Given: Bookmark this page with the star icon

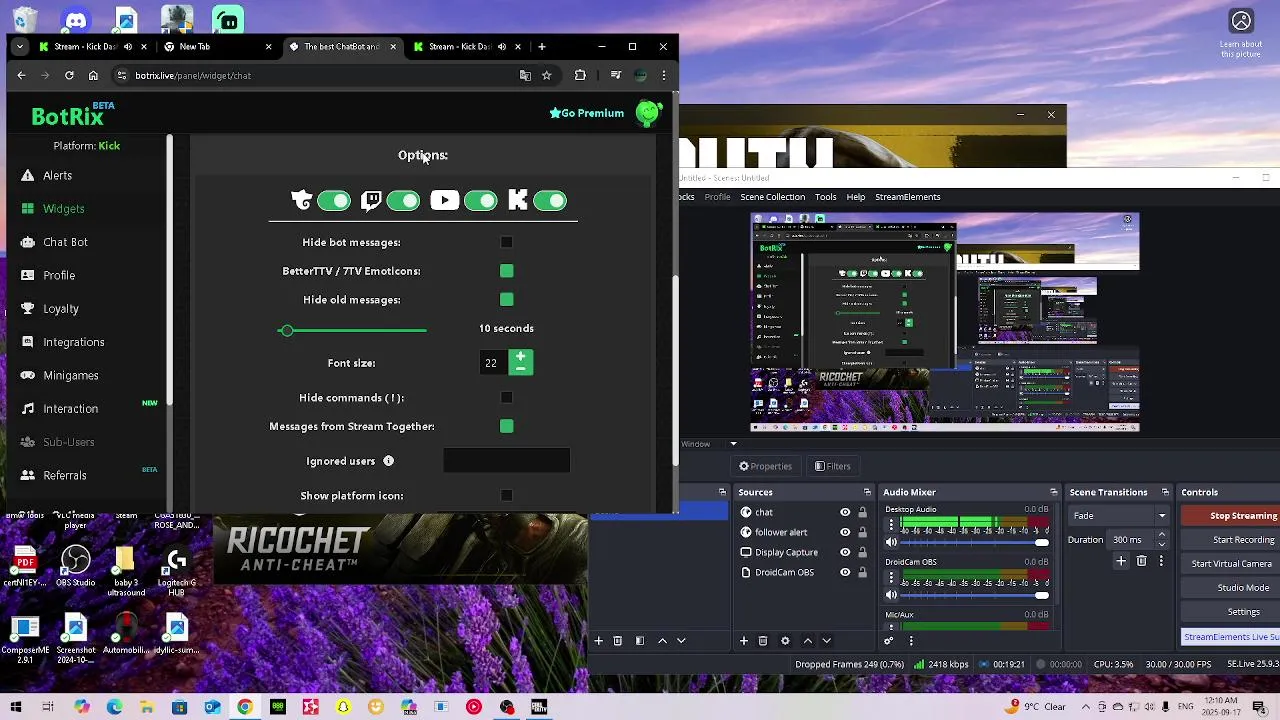Looking at the screenshot, I should click(x=546, y=75).
